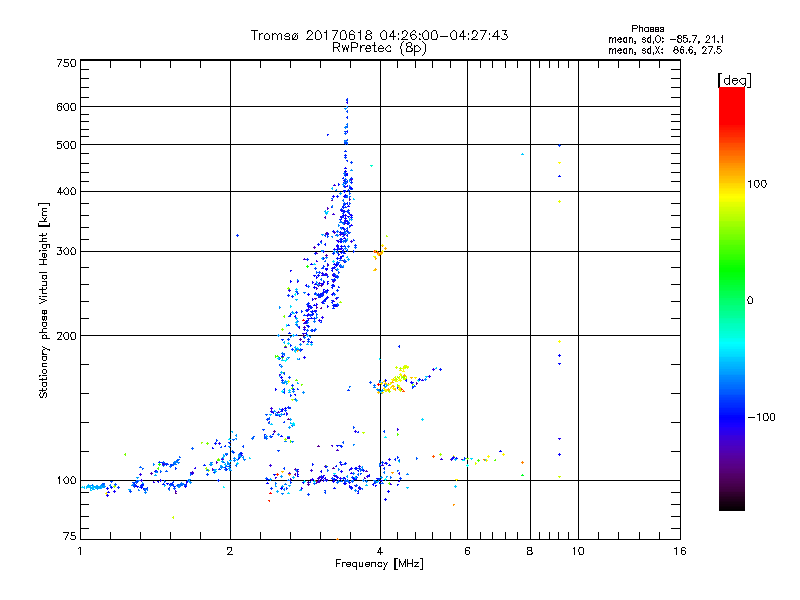Click the Virtual Height y-axis label
This screenshot has height=600, width=800.
(x=44, y=301)
